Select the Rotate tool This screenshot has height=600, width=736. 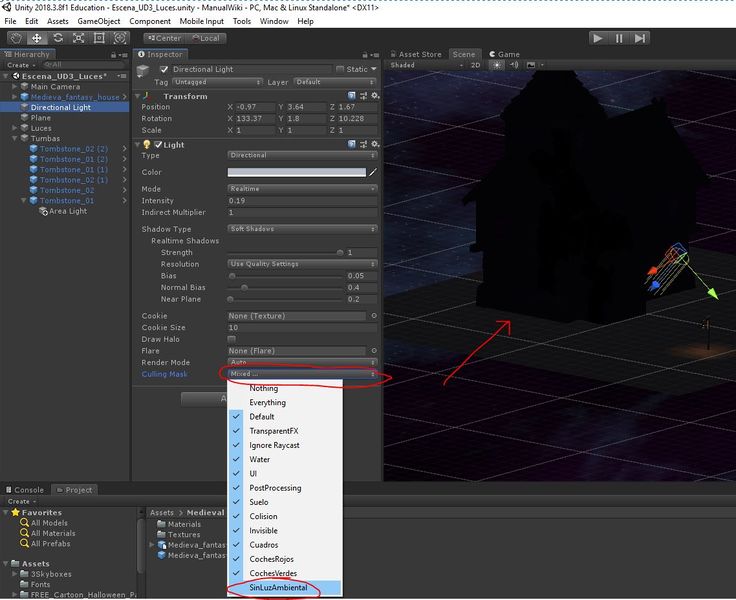click(58, 38)
